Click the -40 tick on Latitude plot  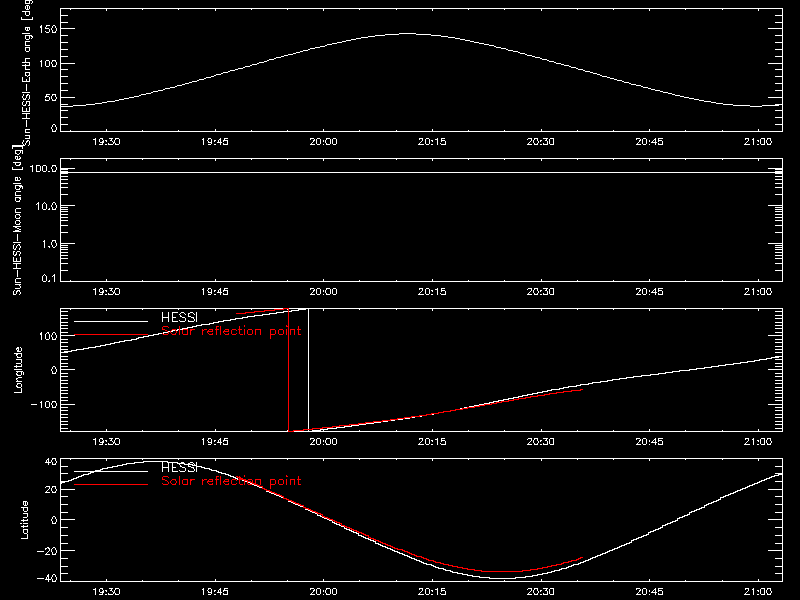47,578
